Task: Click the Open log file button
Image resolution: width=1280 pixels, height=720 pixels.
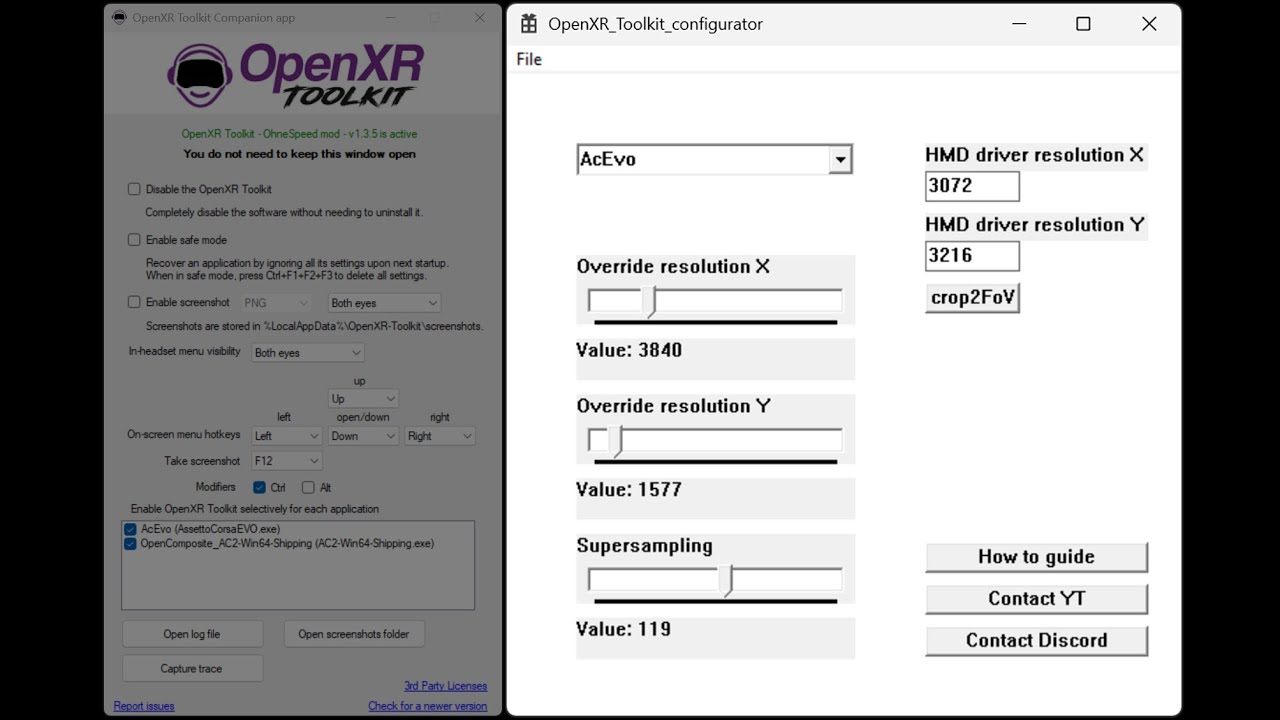Action: pos(192,634)
